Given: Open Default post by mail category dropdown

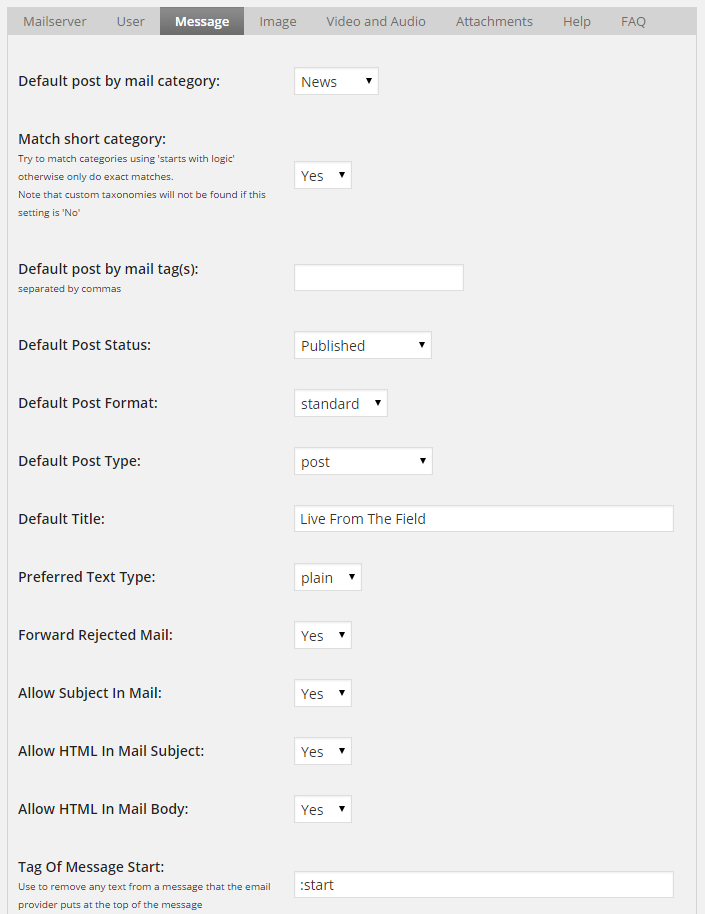Looking at the screenshot, I should coord(336,82).
